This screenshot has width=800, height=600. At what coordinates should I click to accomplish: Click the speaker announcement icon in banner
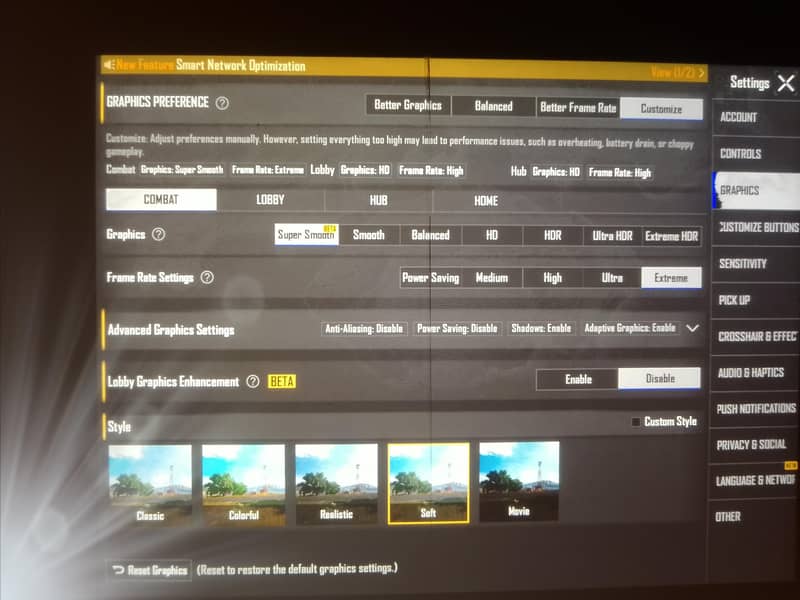(108, 65)
